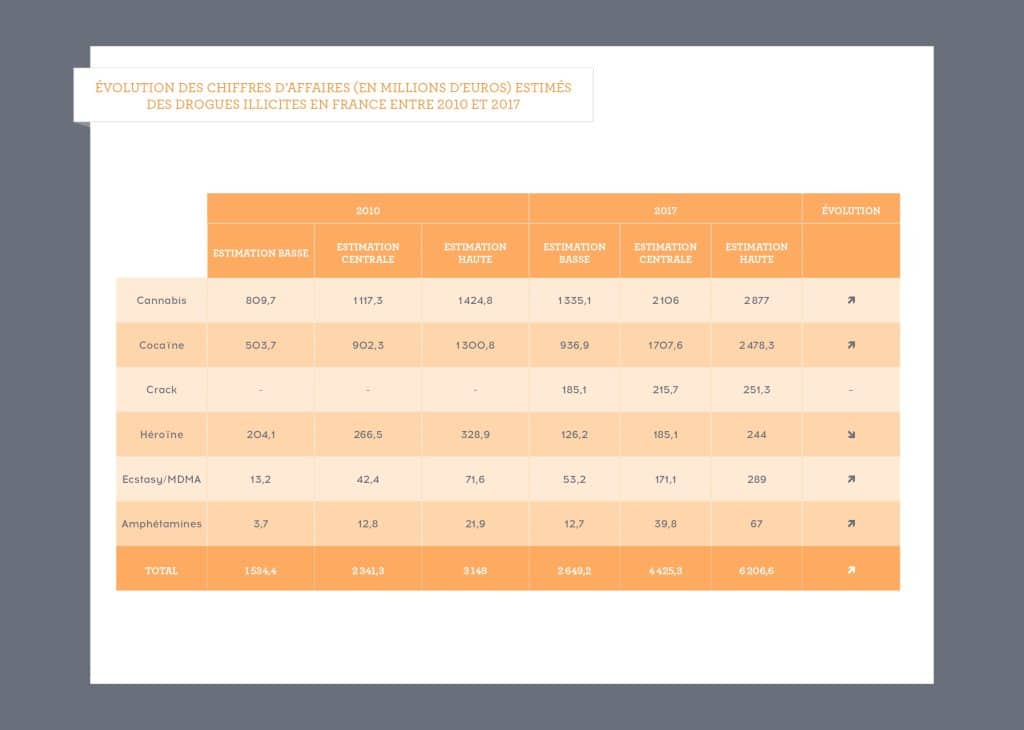Screen dimensions: 1024x730
Task: Click the evolution arrow in Amphétamines row
Action: 851,523
